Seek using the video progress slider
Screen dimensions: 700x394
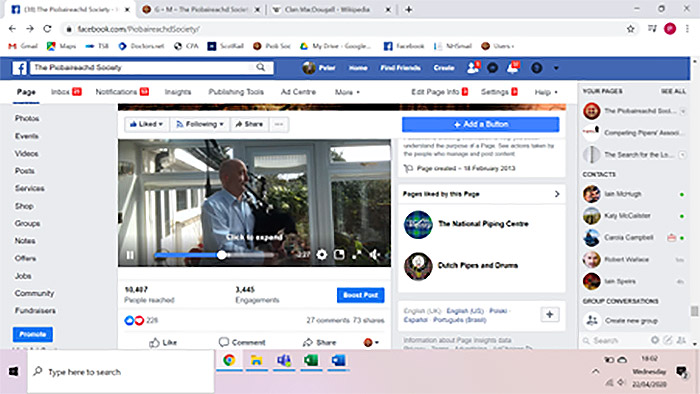pos(214,255)
